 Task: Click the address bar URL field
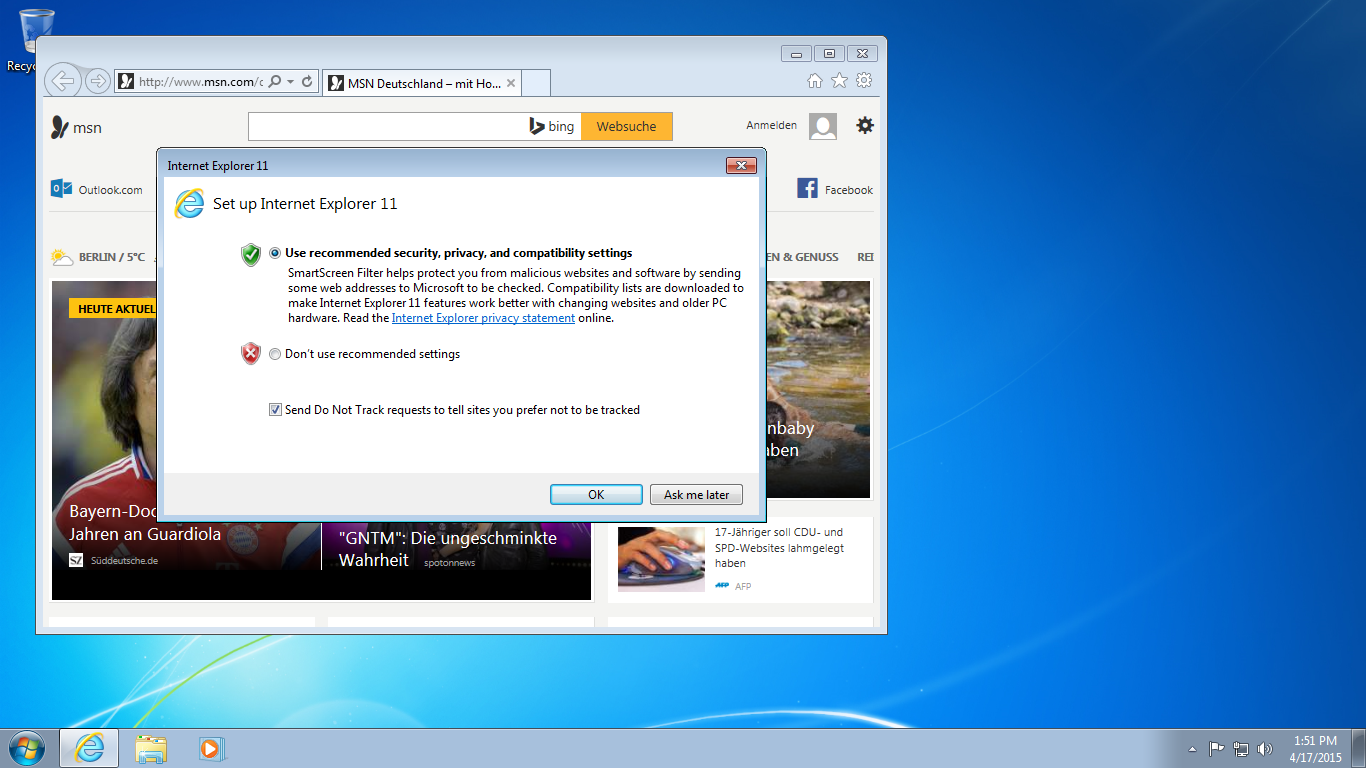200,82
